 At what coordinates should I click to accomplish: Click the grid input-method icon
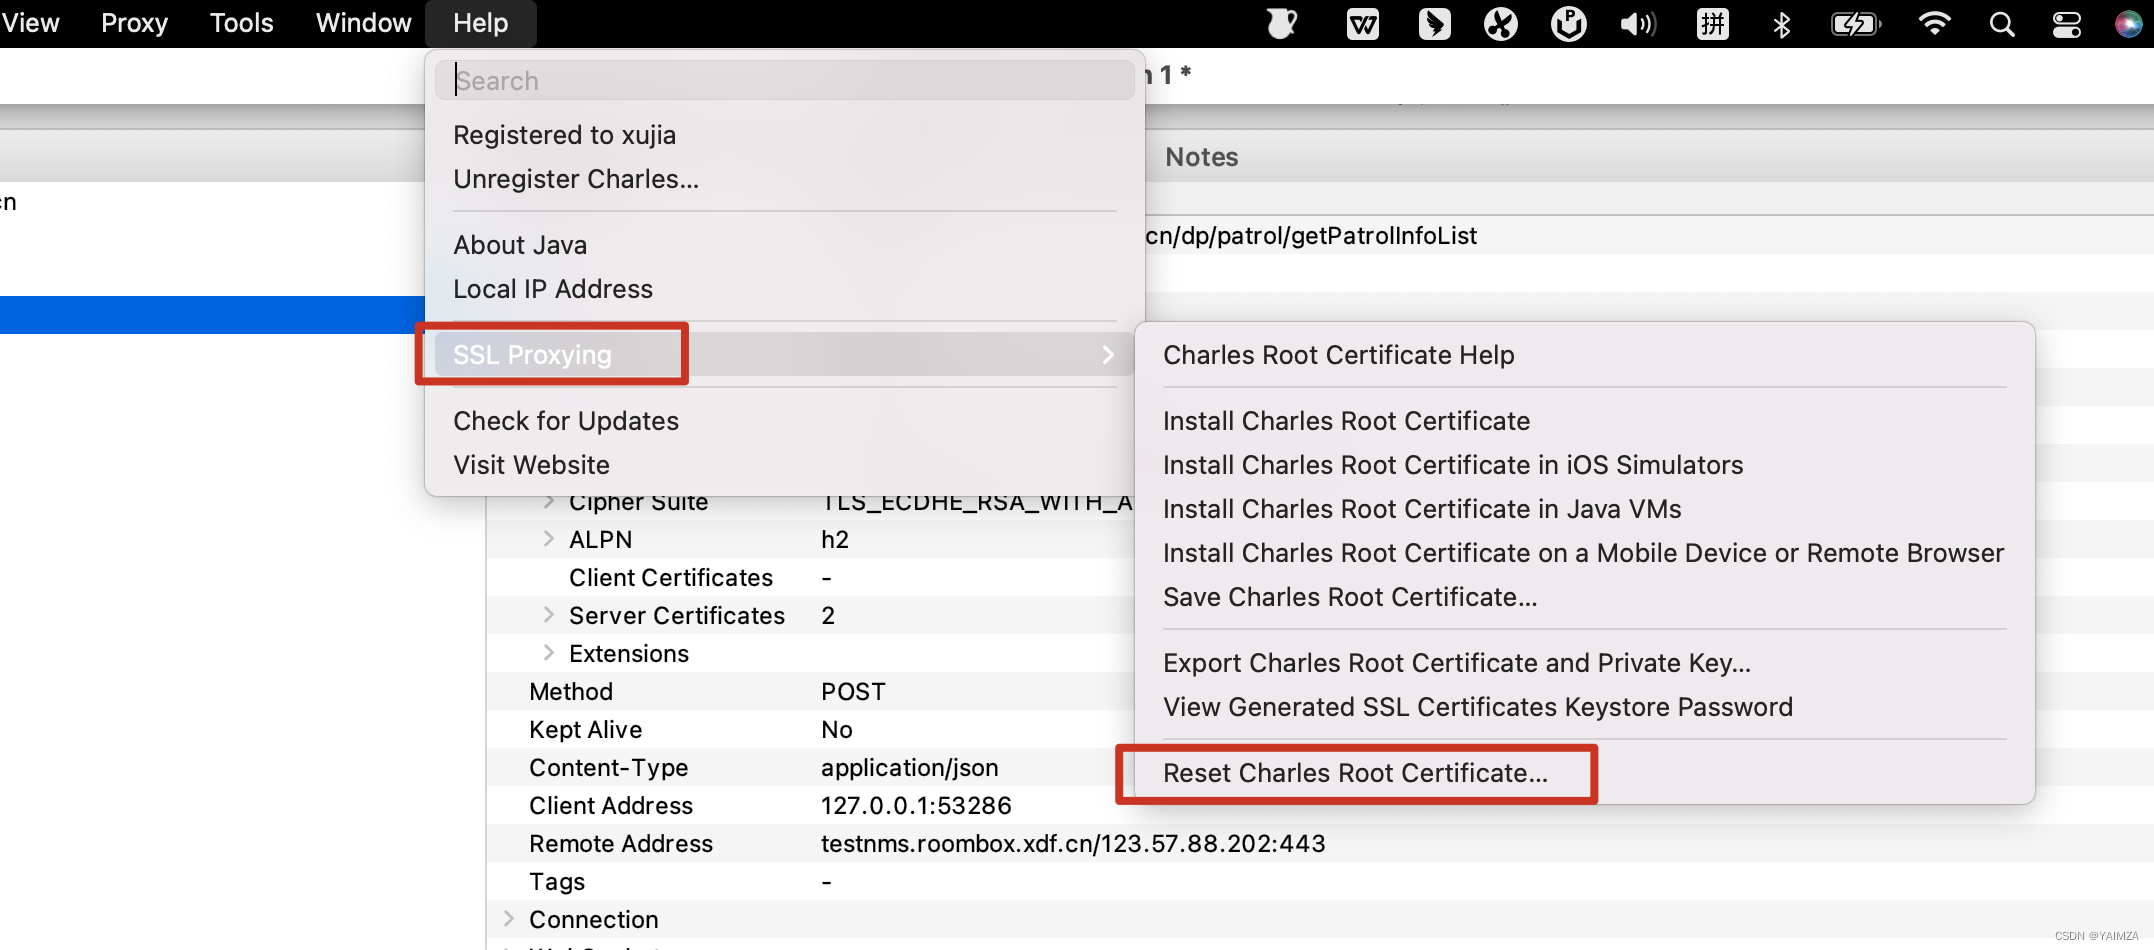(x=1712, y=23)
